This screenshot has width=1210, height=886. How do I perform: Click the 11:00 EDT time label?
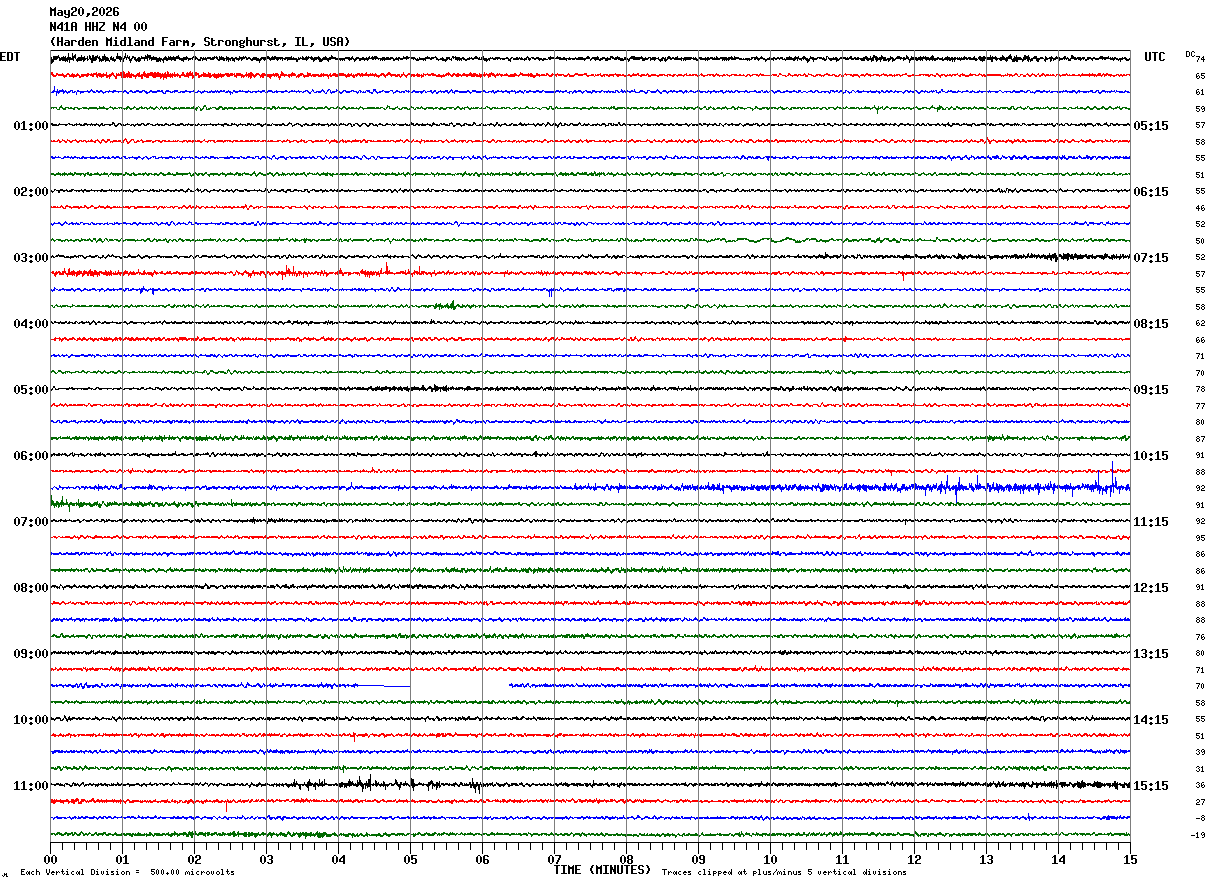pyautogui.click(x=31, y=786)
